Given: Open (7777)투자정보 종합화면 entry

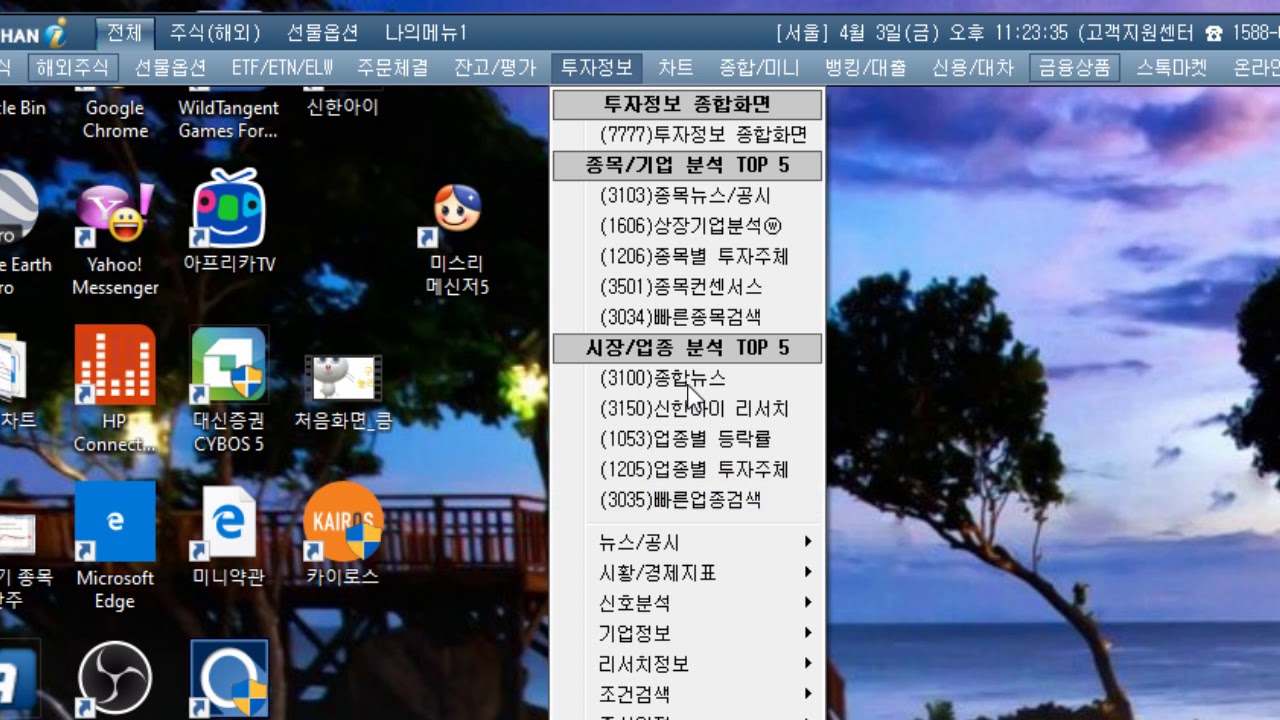Looking at the screenshot, I should tap(703, 134).
